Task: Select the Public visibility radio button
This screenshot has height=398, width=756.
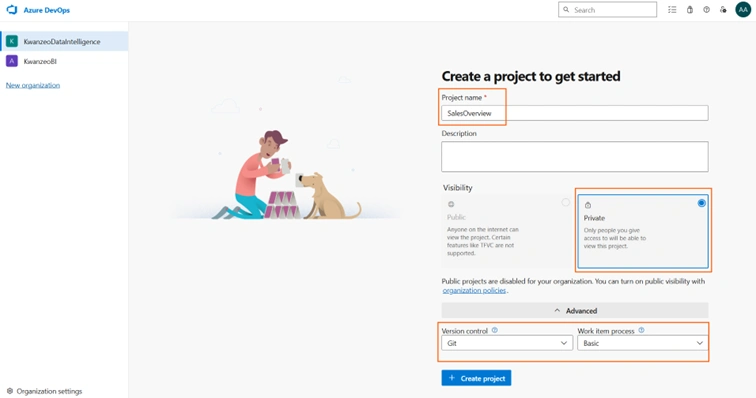Action: 566,202
